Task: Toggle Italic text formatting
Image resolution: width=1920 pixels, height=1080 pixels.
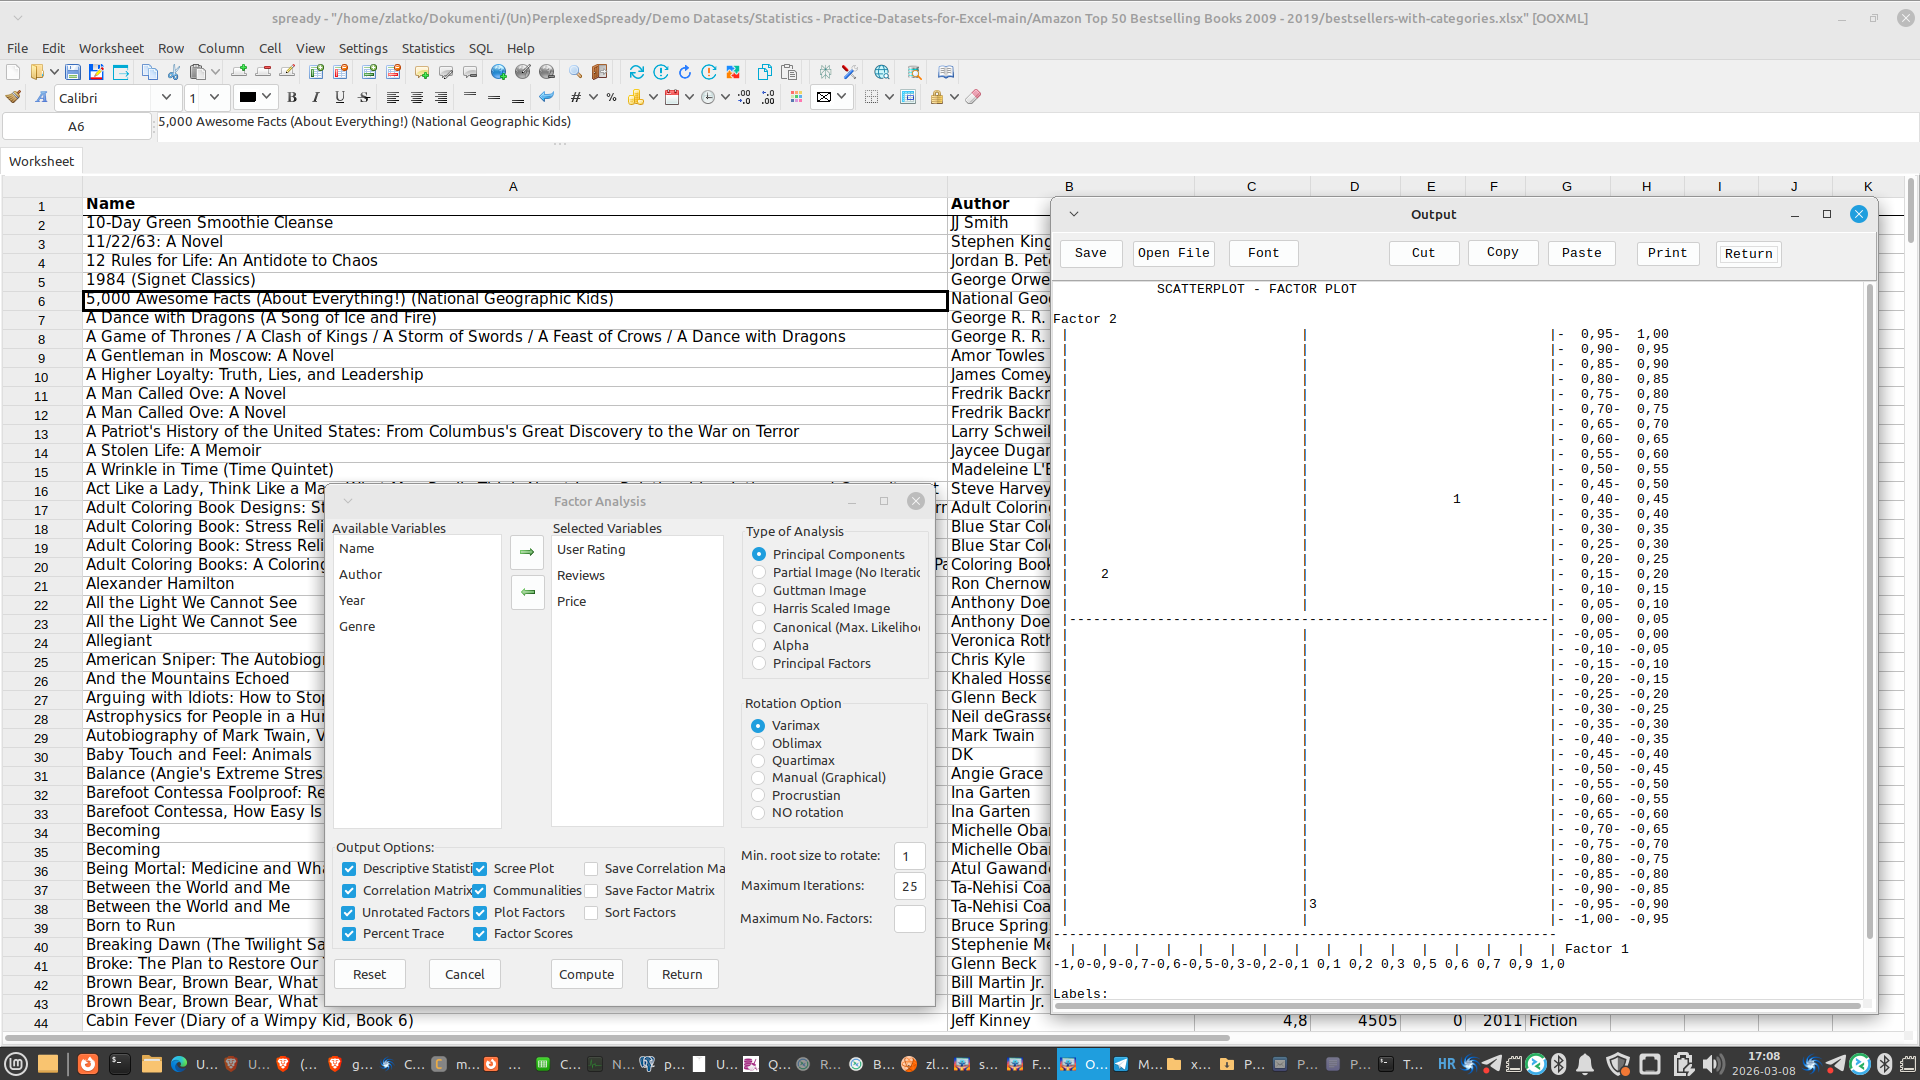Action: 316,97
